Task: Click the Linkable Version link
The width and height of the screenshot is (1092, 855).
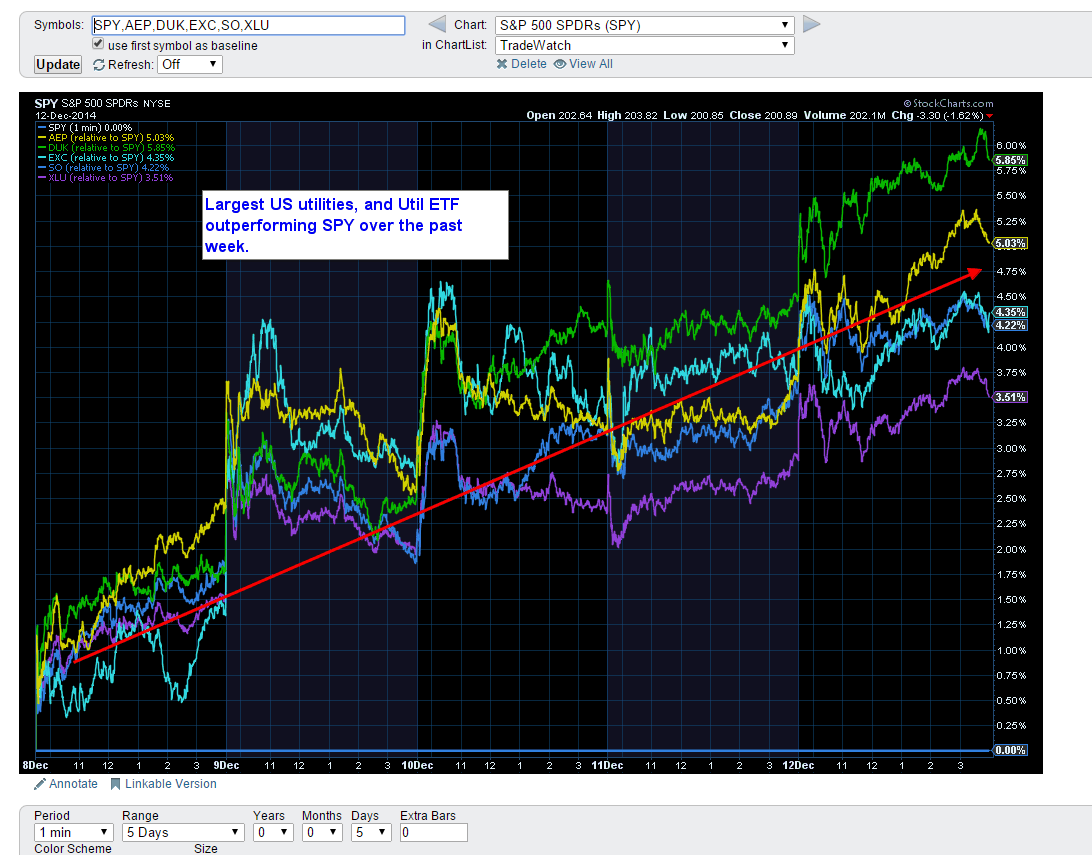Action: point(171,784)
